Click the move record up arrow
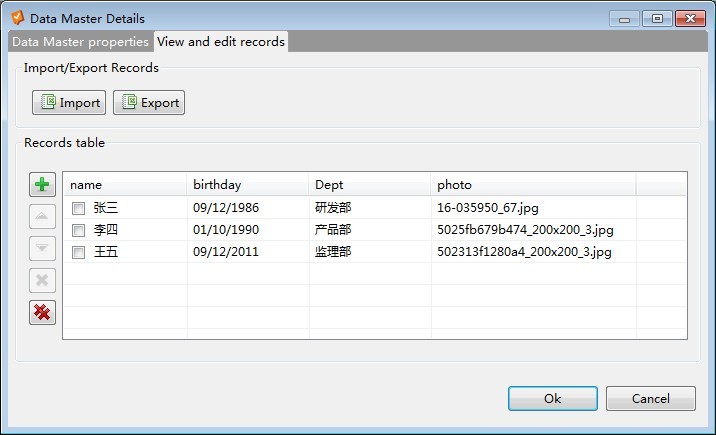Screen dimensions: 716x435 tap(42, 217)
